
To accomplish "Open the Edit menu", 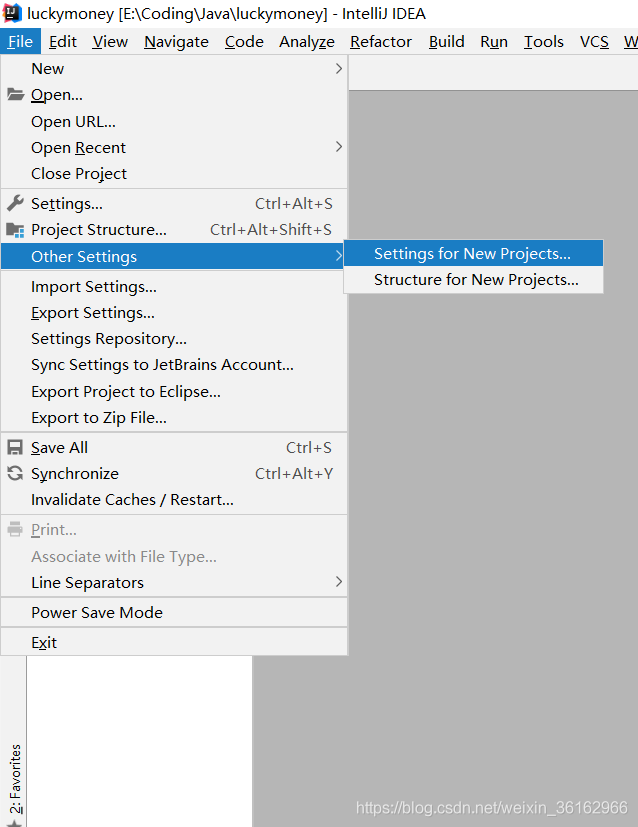I will coord(63,41).
